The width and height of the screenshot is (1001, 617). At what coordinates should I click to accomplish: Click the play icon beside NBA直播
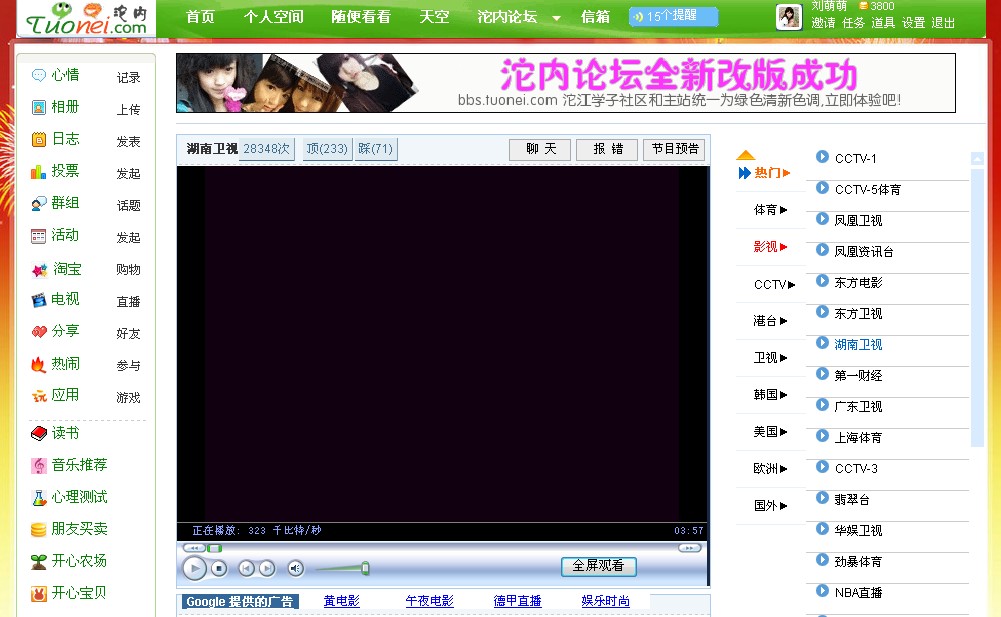pyautogui.click(x=822, y=591)
